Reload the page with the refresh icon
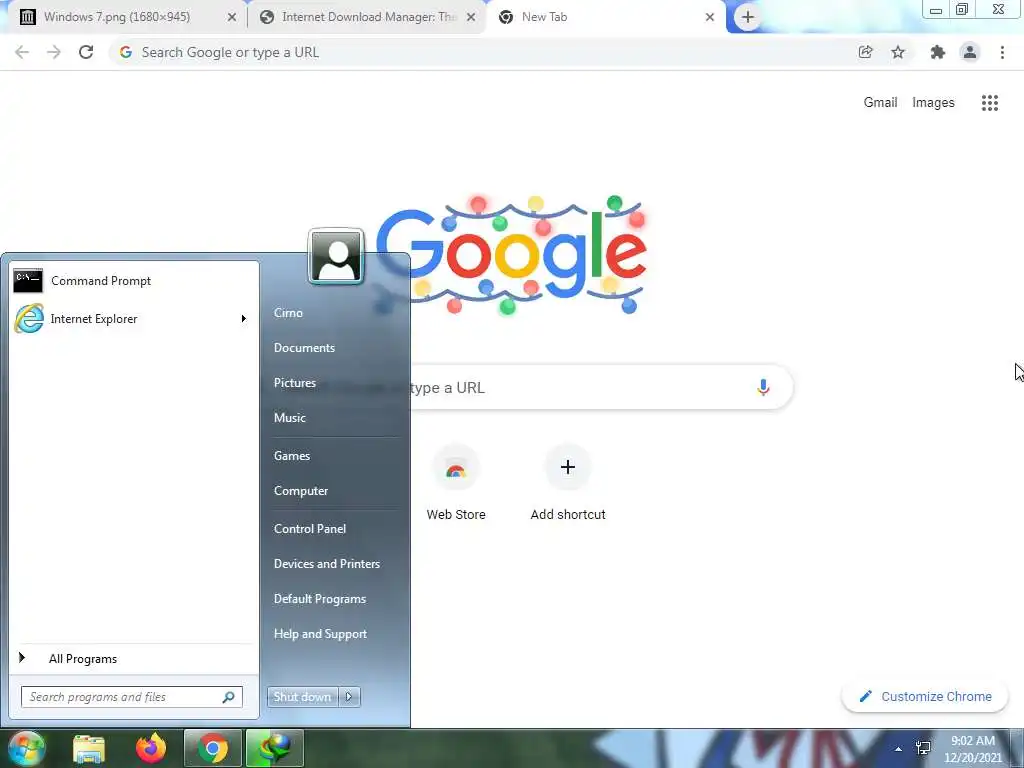 (86, 52)
